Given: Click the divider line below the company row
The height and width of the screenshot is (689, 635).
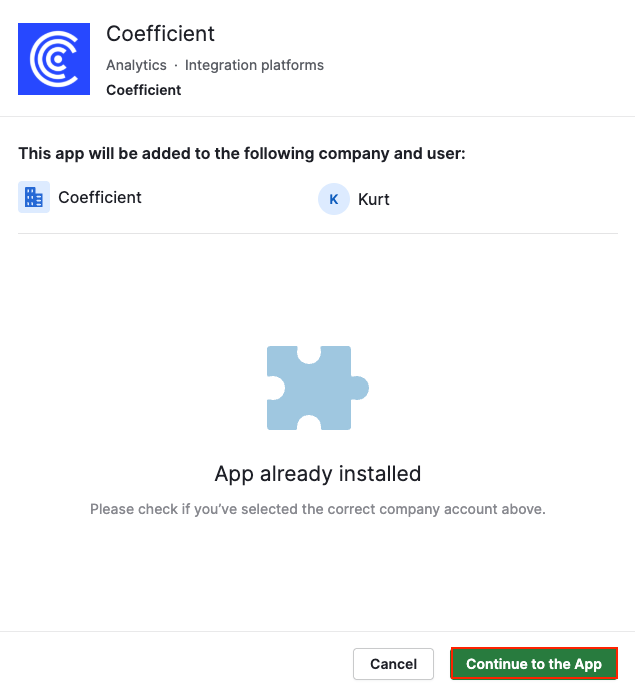Looking at the screenshot, I should pos(318,234).
